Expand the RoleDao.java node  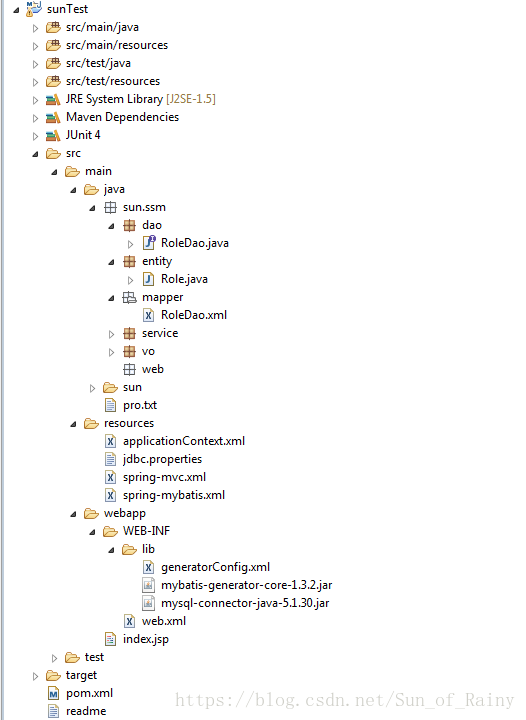(x=130, y=244)
